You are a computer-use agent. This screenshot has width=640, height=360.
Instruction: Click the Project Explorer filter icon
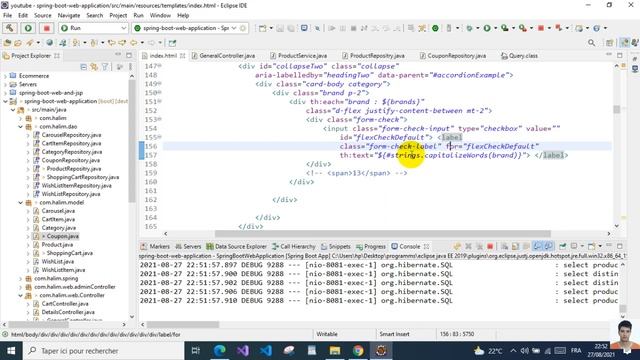[105, 67]
